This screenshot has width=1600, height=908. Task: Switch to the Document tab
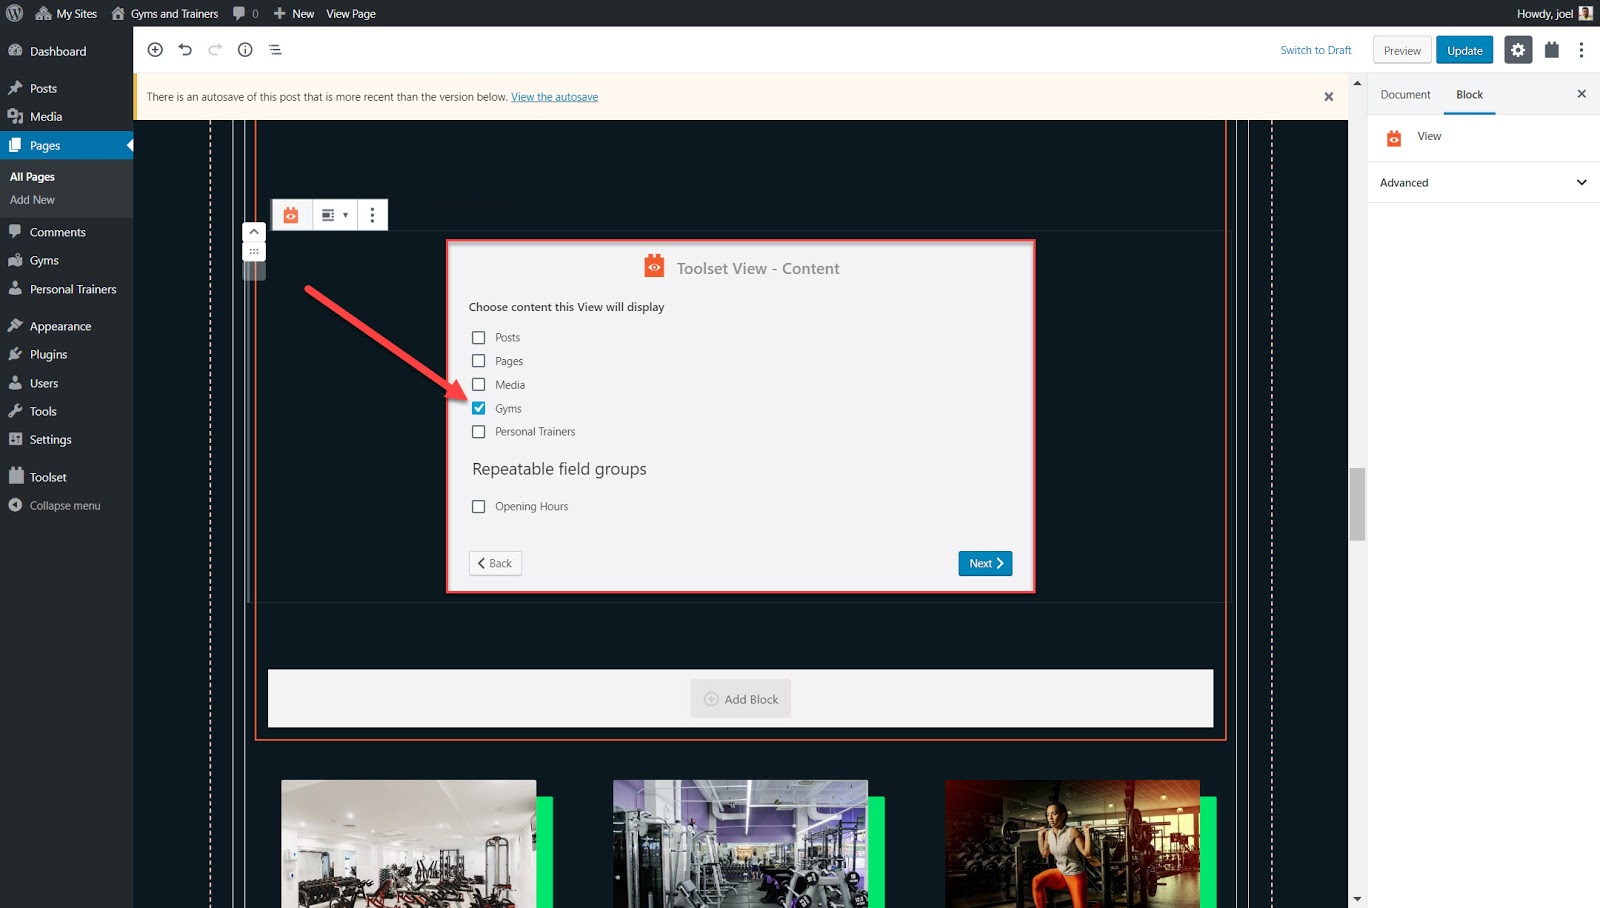click(x=1405, y=95)
